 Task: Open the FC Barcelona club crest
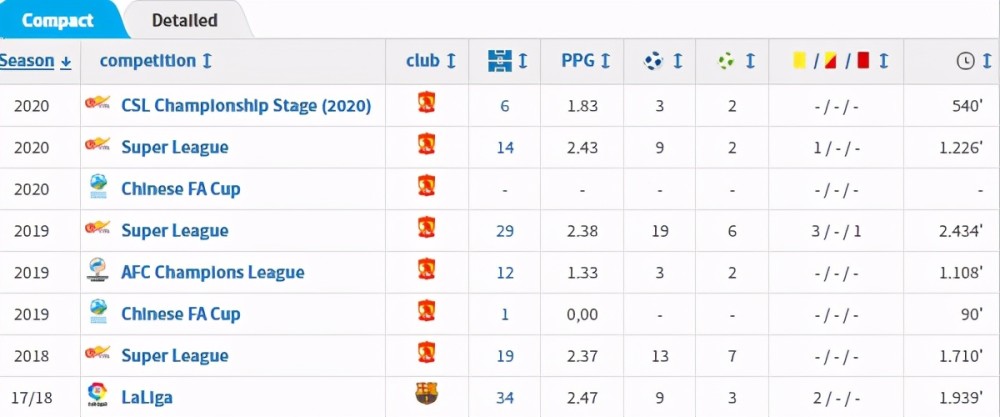coord(426,394)
